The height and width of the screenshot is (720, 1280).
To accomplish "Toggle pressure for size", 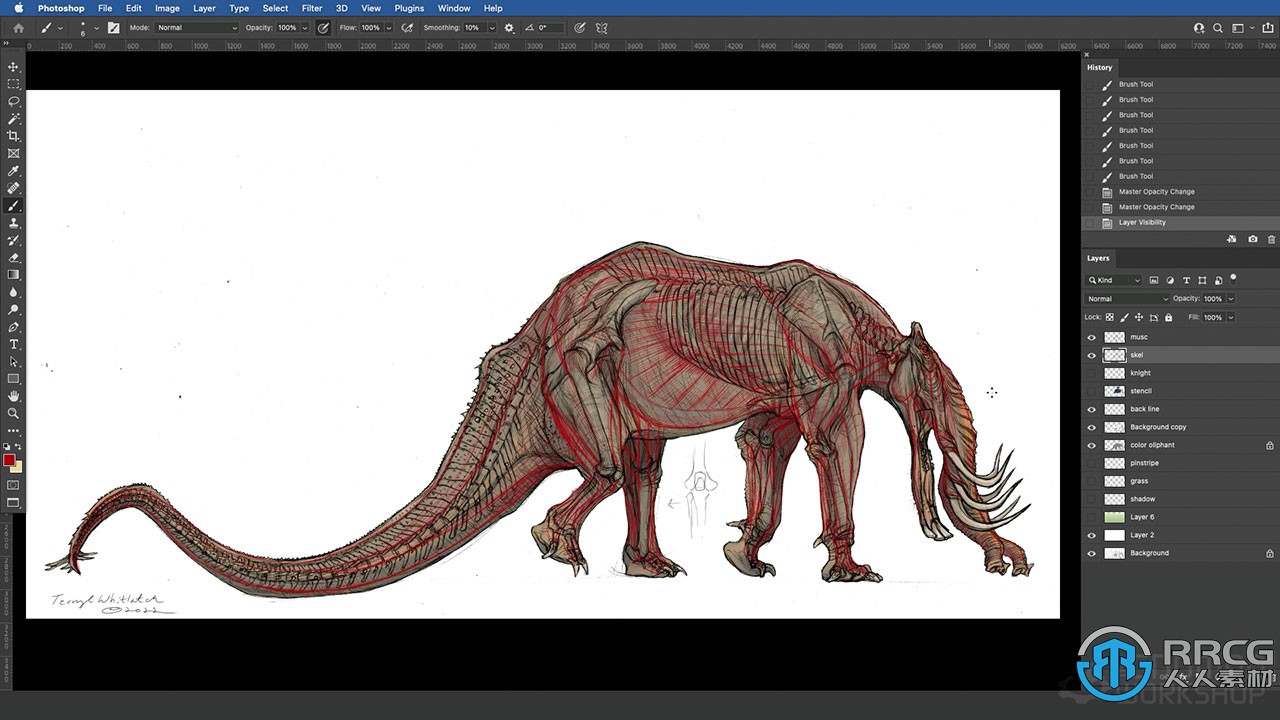I will pyautogui.click(x=579, y=28).
